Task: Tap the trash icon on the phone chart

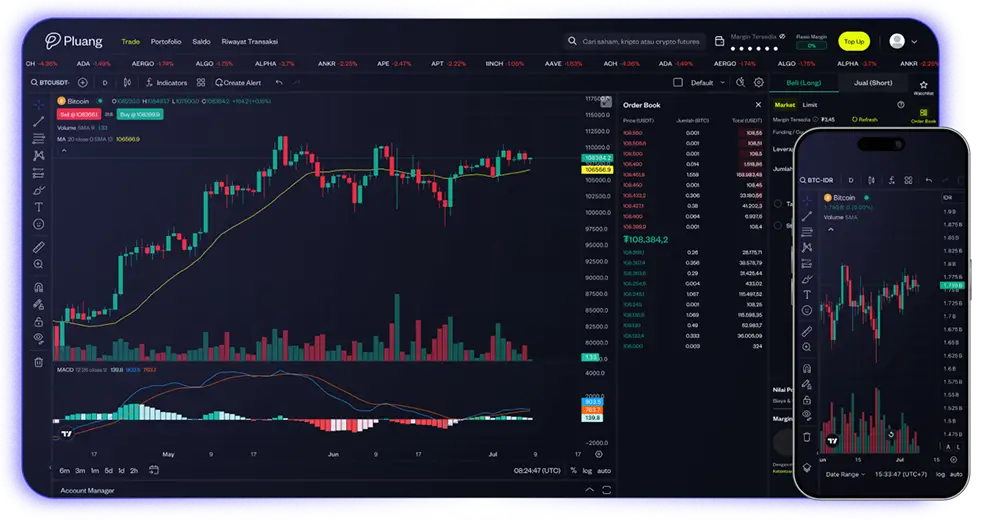Action: click(x=807, y=437)
